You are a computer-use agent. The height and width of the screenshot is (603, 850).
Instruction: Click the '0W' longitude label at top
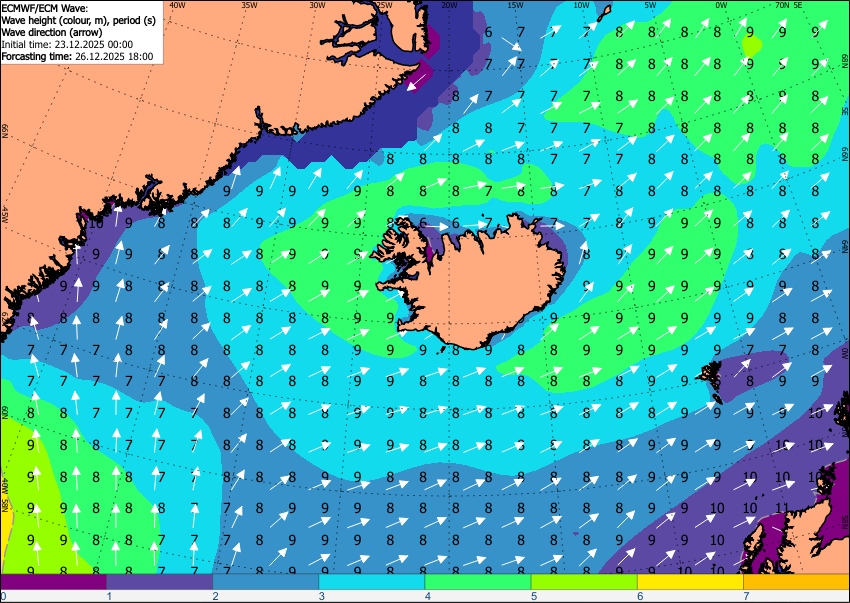tap(721, 5)
